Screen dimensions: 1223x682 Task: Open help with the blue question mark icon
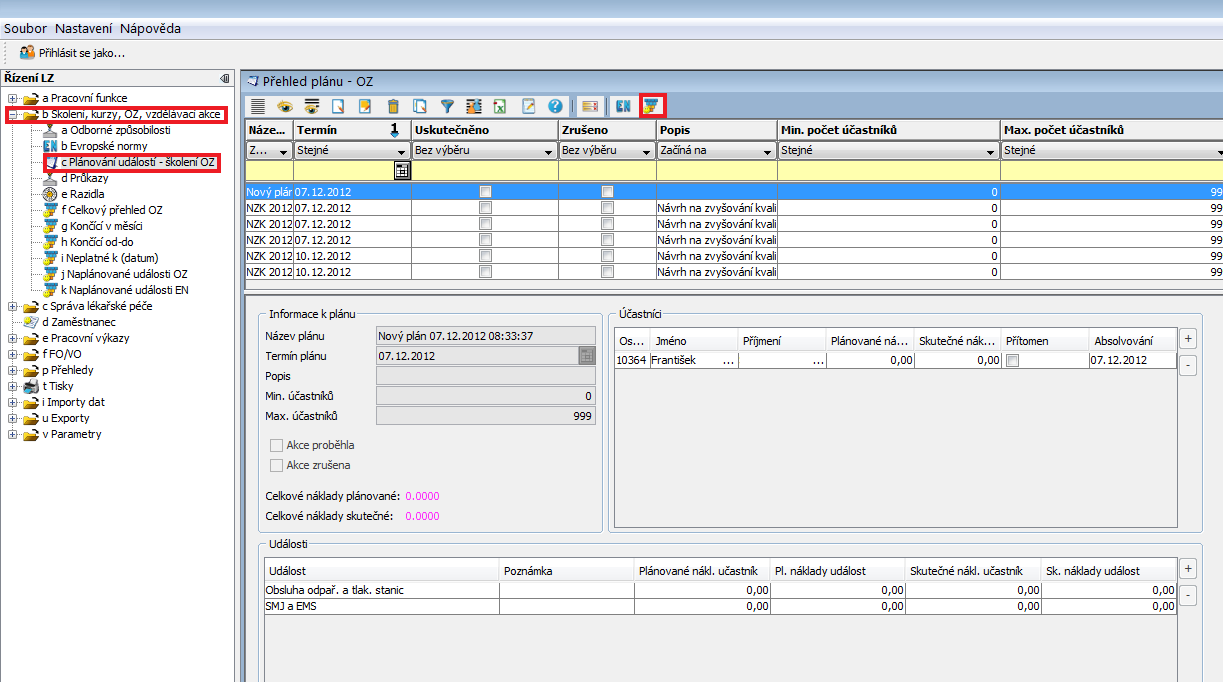556,105
